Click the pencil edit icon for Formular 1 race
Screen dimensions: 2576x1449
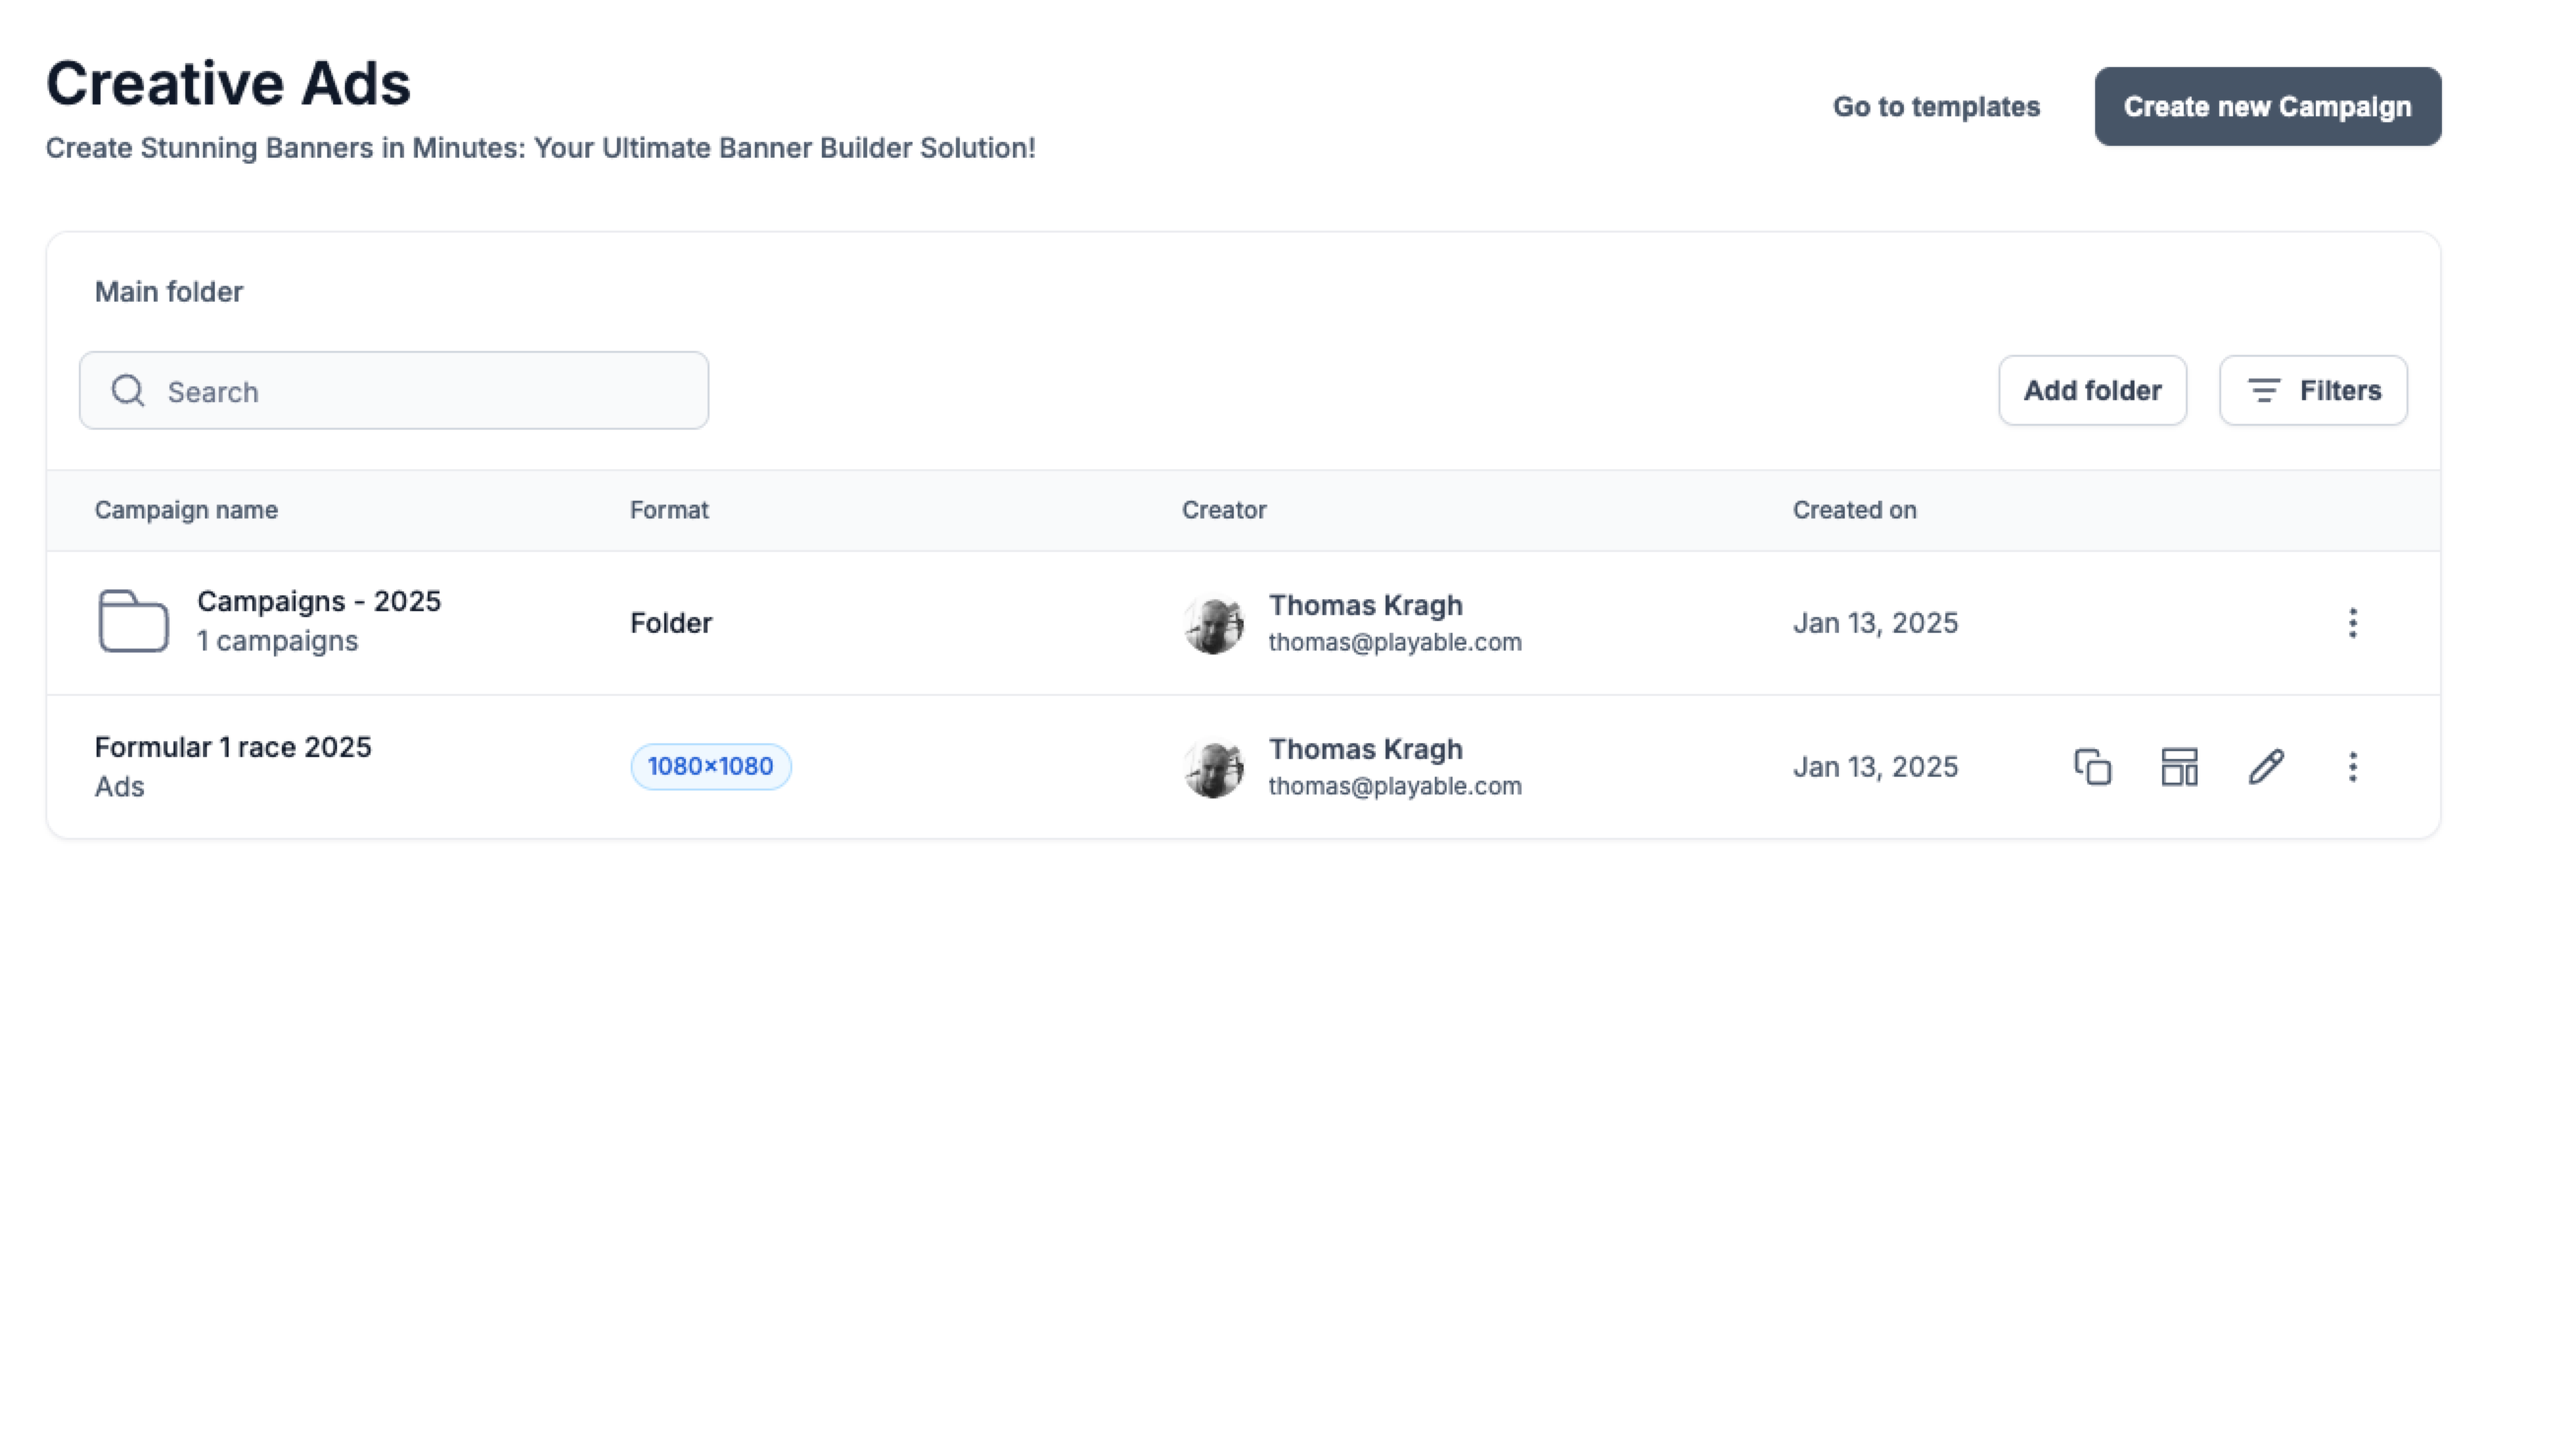(2266, 767)
